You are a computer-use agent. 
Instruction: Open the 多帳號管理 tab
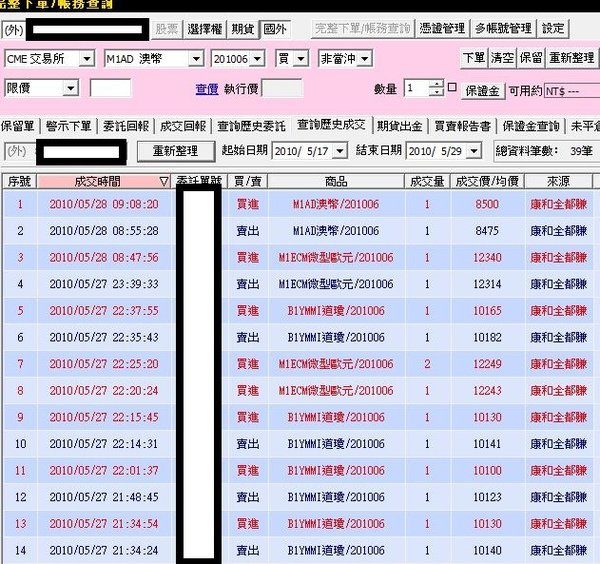click(x=503, y=29)
